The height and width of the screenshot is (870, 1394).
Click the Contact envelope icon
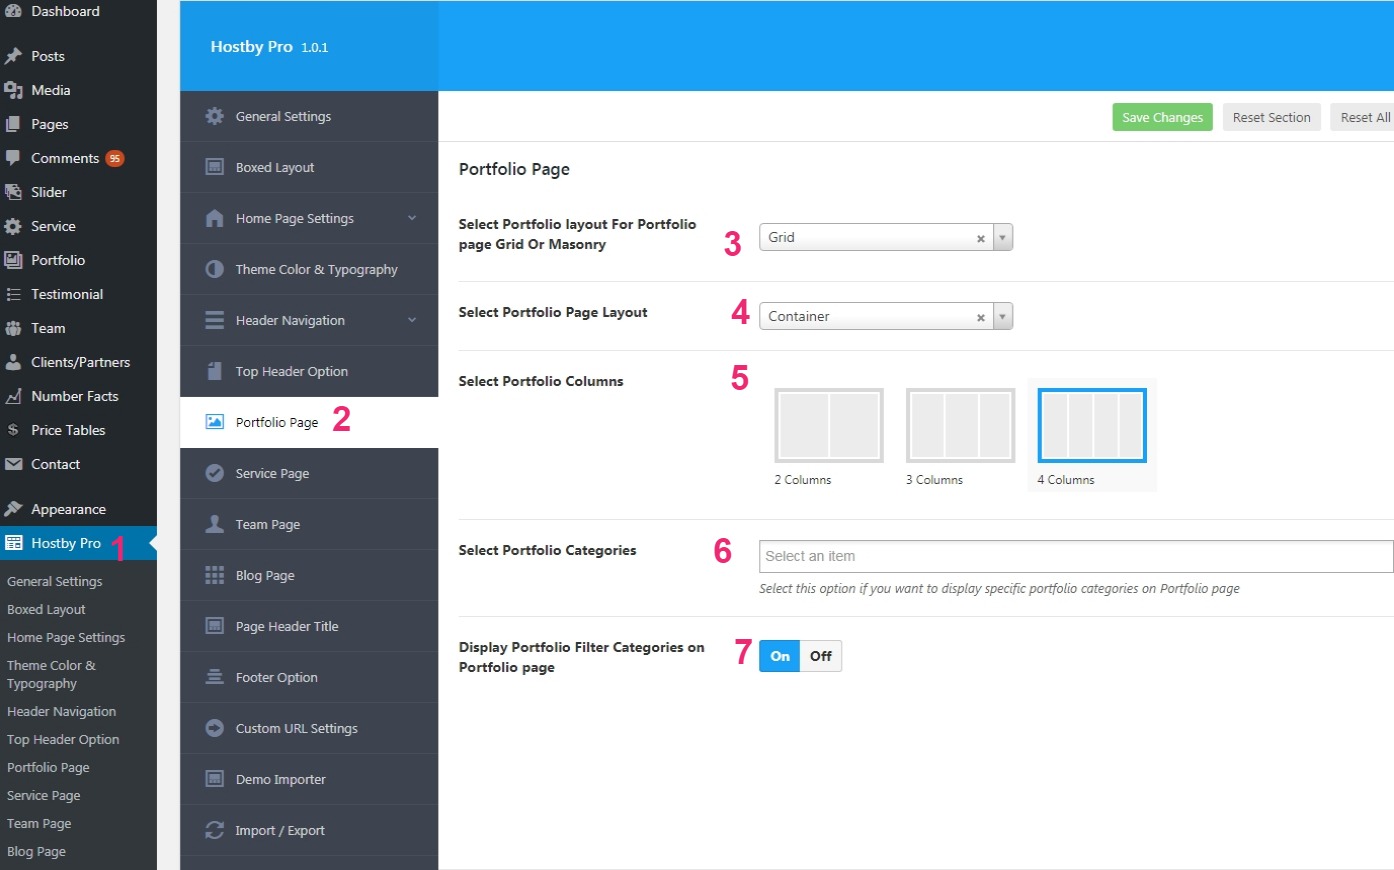(13, 464)
